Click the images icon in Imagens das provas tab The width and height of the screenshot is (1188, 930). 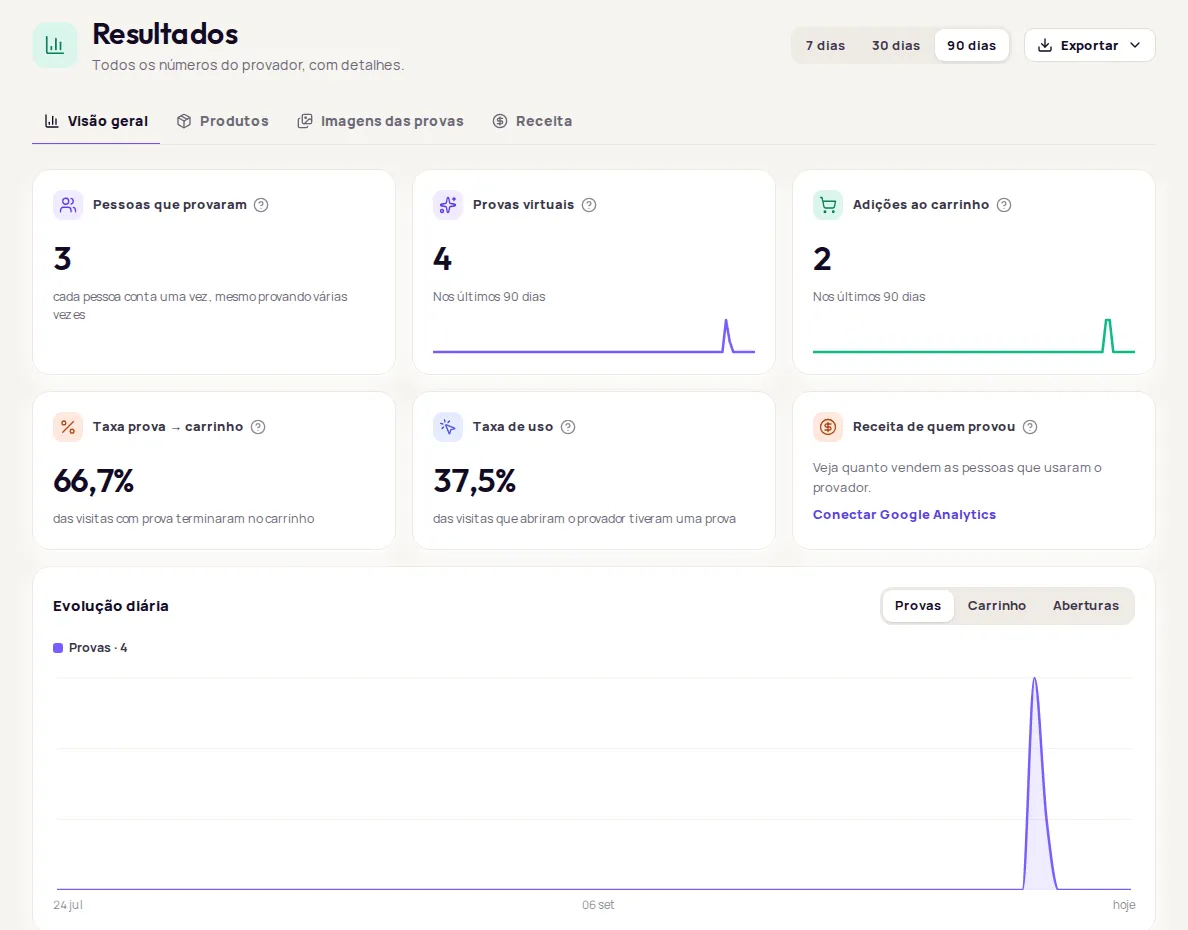(305, 121)
